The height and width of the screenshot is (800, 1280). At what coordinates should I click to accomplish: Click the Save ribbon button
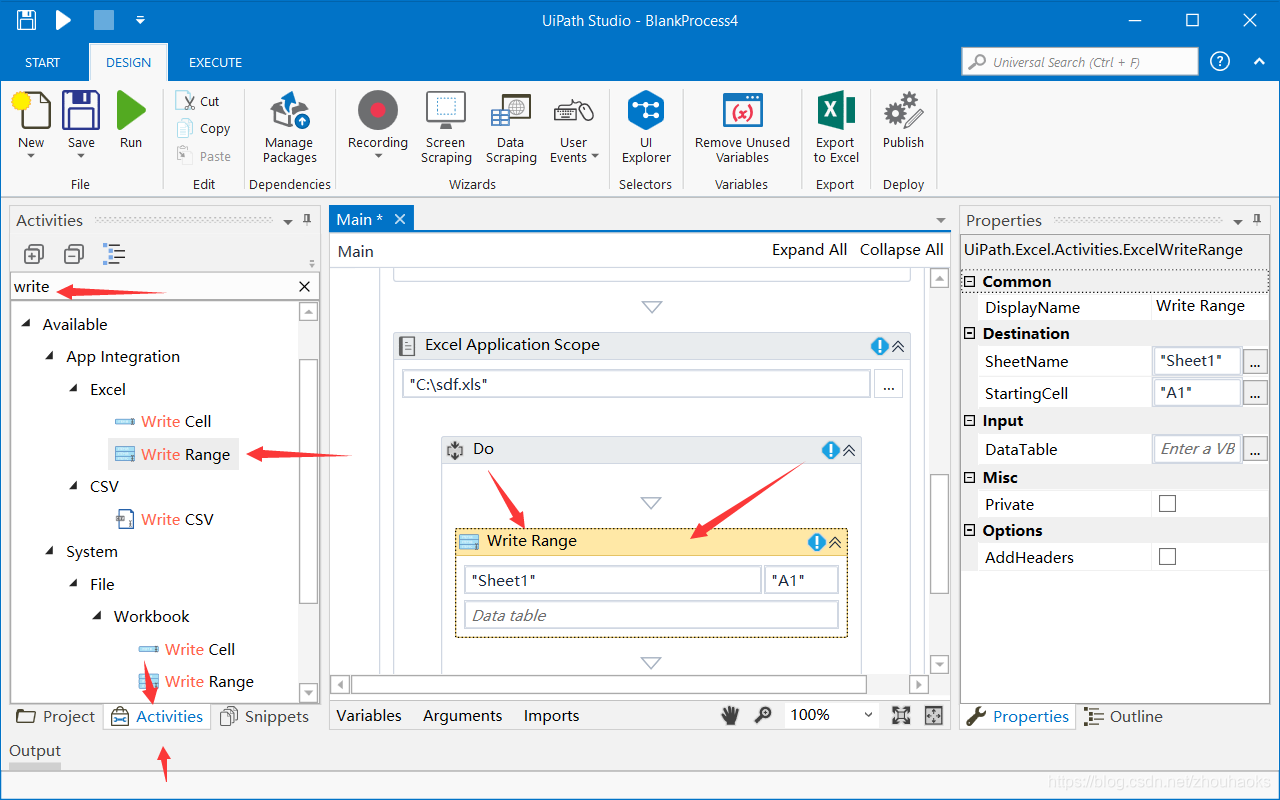pyautogui.click(x=81, y=125)
